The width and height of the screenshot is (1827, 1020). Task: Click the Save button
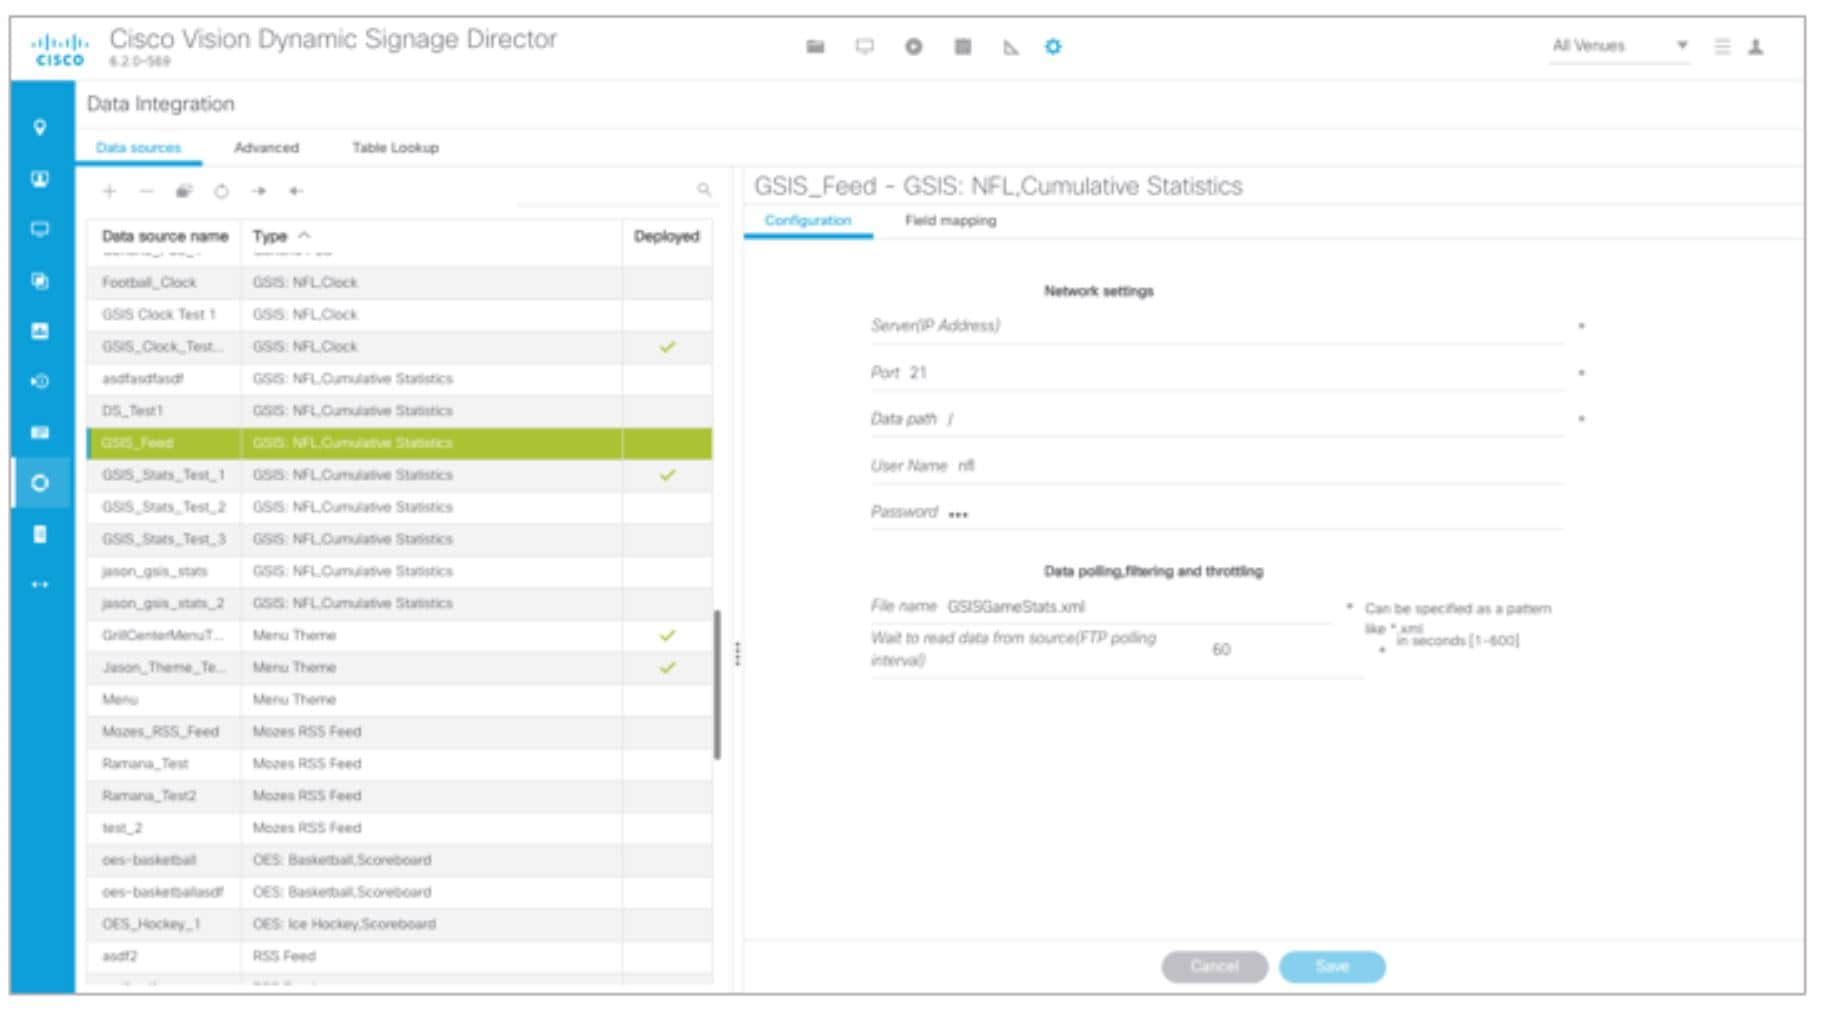1332,967
